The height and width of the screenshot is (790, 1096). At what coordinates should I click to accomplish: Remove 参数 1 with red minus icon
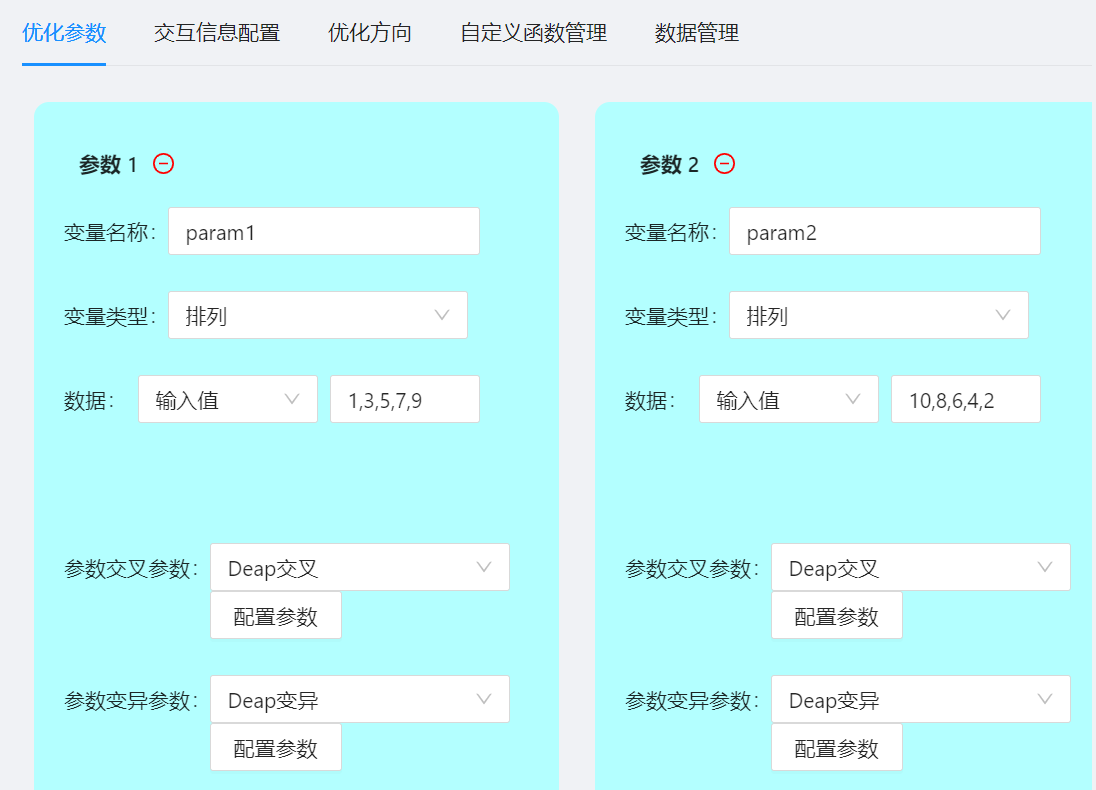click(164, 164)
